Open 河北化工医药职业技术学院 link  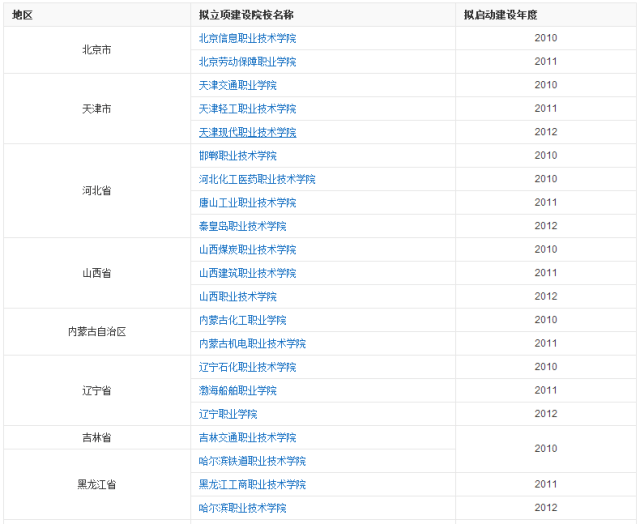(257, 179)
